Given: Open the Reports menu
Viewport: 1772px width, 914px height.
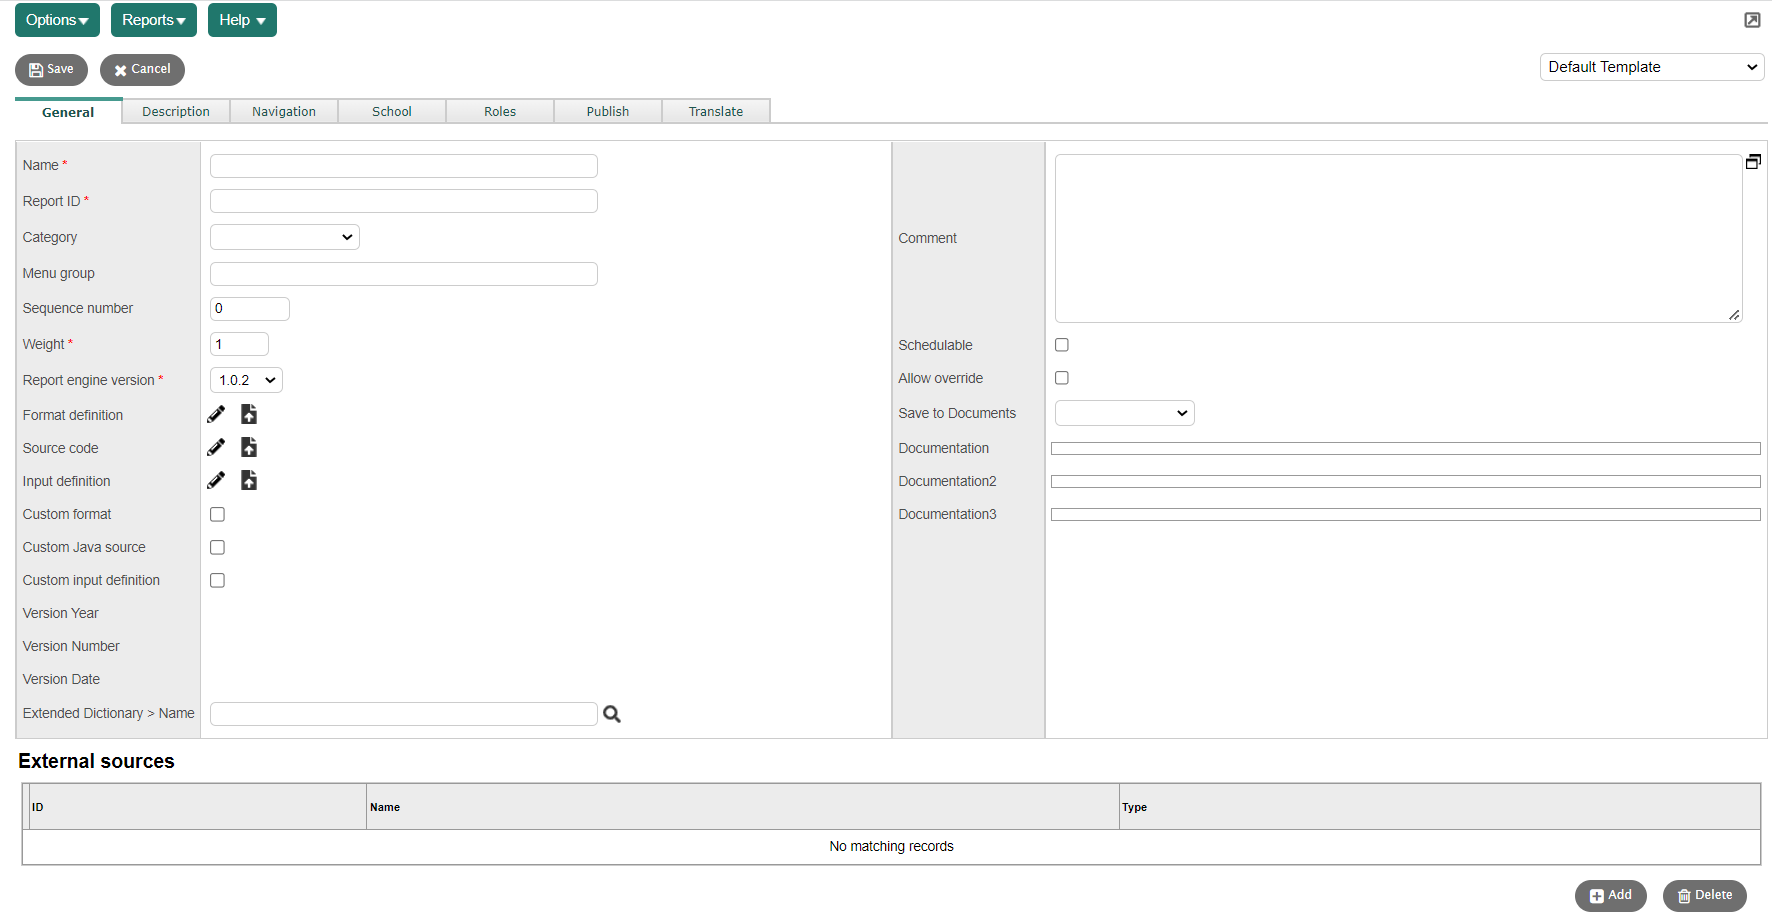Looking at the screenshot, I should tap(153, 19).
